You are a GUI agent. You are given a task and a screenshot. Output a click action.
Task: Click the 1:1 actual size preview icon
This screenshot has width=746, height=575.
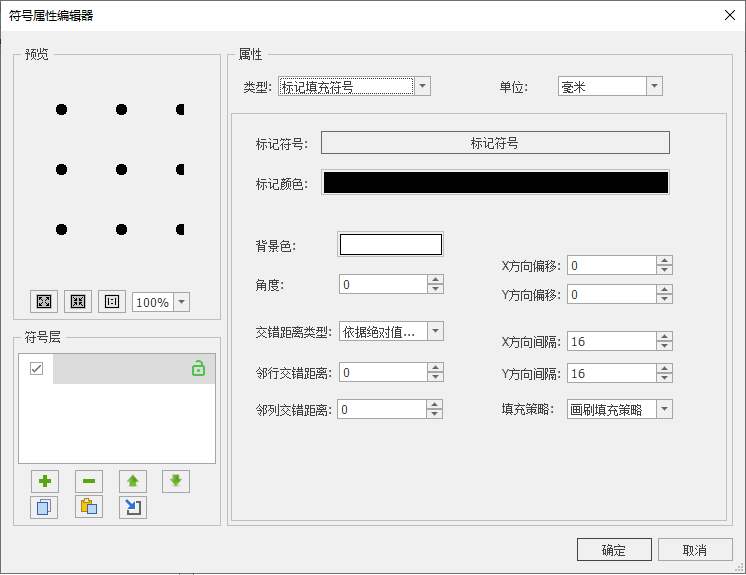click(x=112, y=301)
